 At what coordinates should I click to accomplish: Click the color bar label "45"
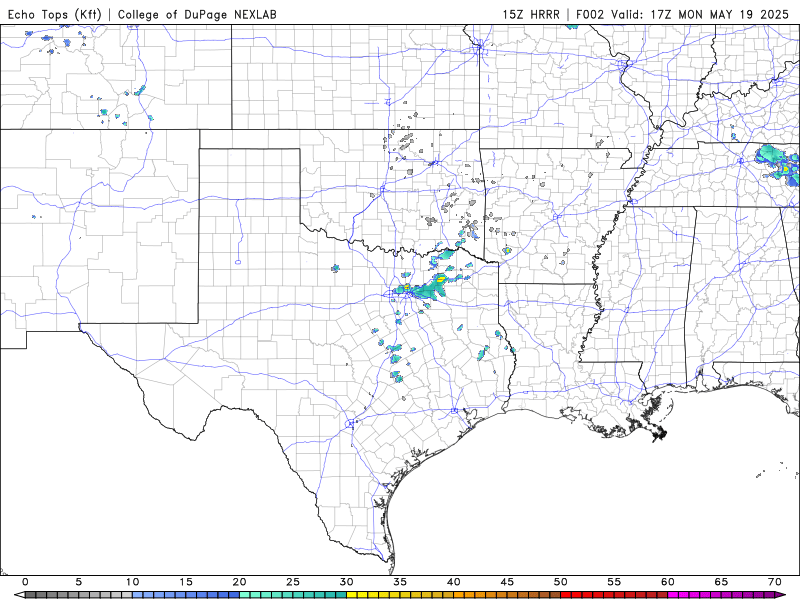(x=507, y=582)
